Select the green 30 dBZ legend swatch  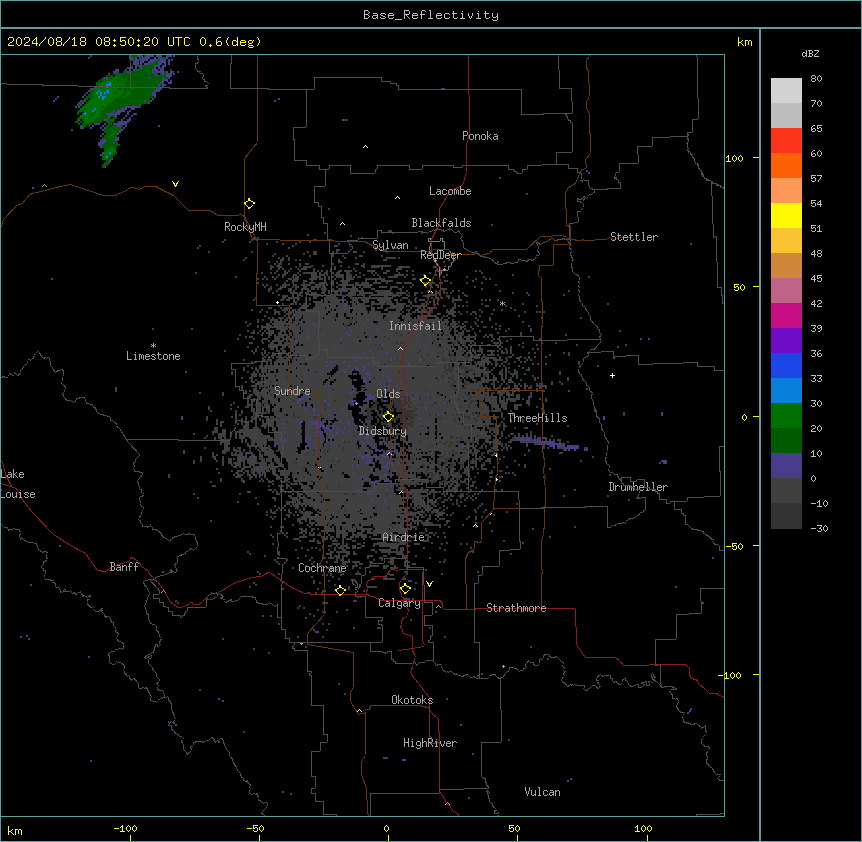[786, 416]
